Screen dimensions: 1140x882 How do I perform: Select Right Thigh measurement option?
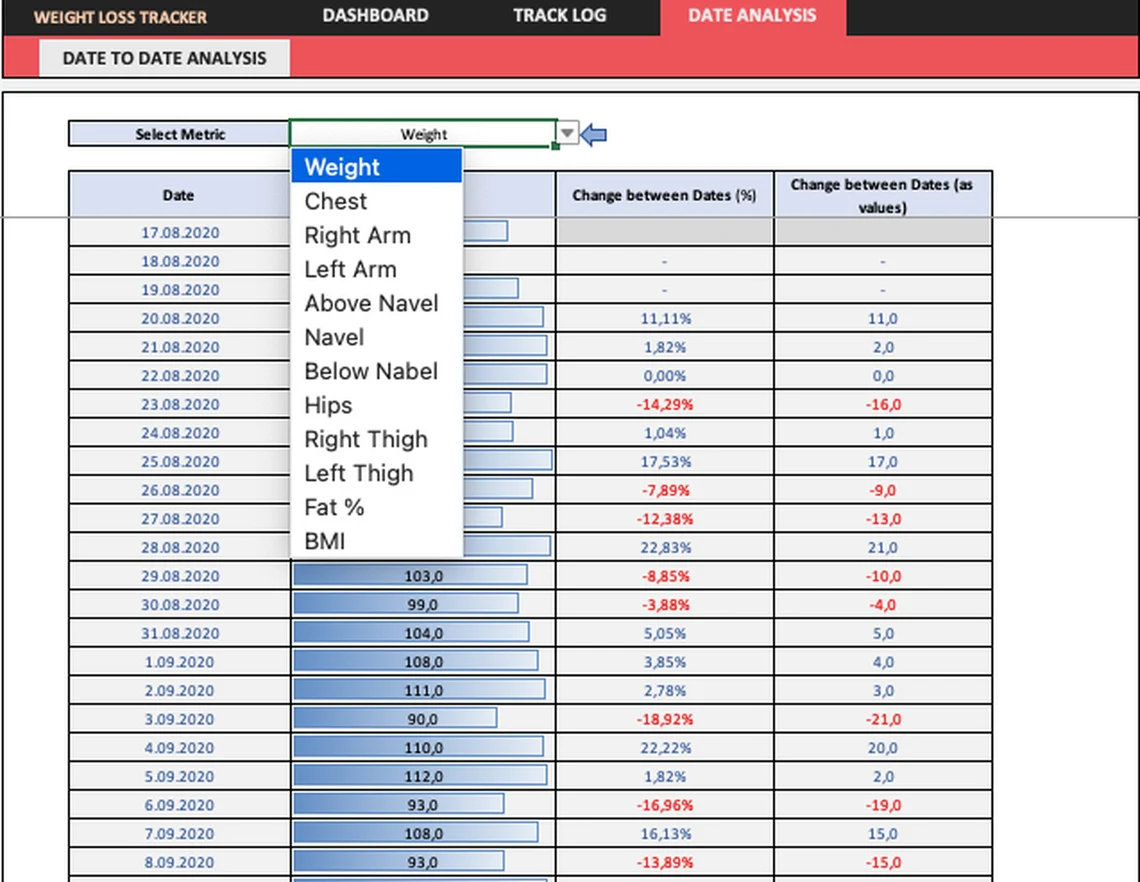click(366, 439)
